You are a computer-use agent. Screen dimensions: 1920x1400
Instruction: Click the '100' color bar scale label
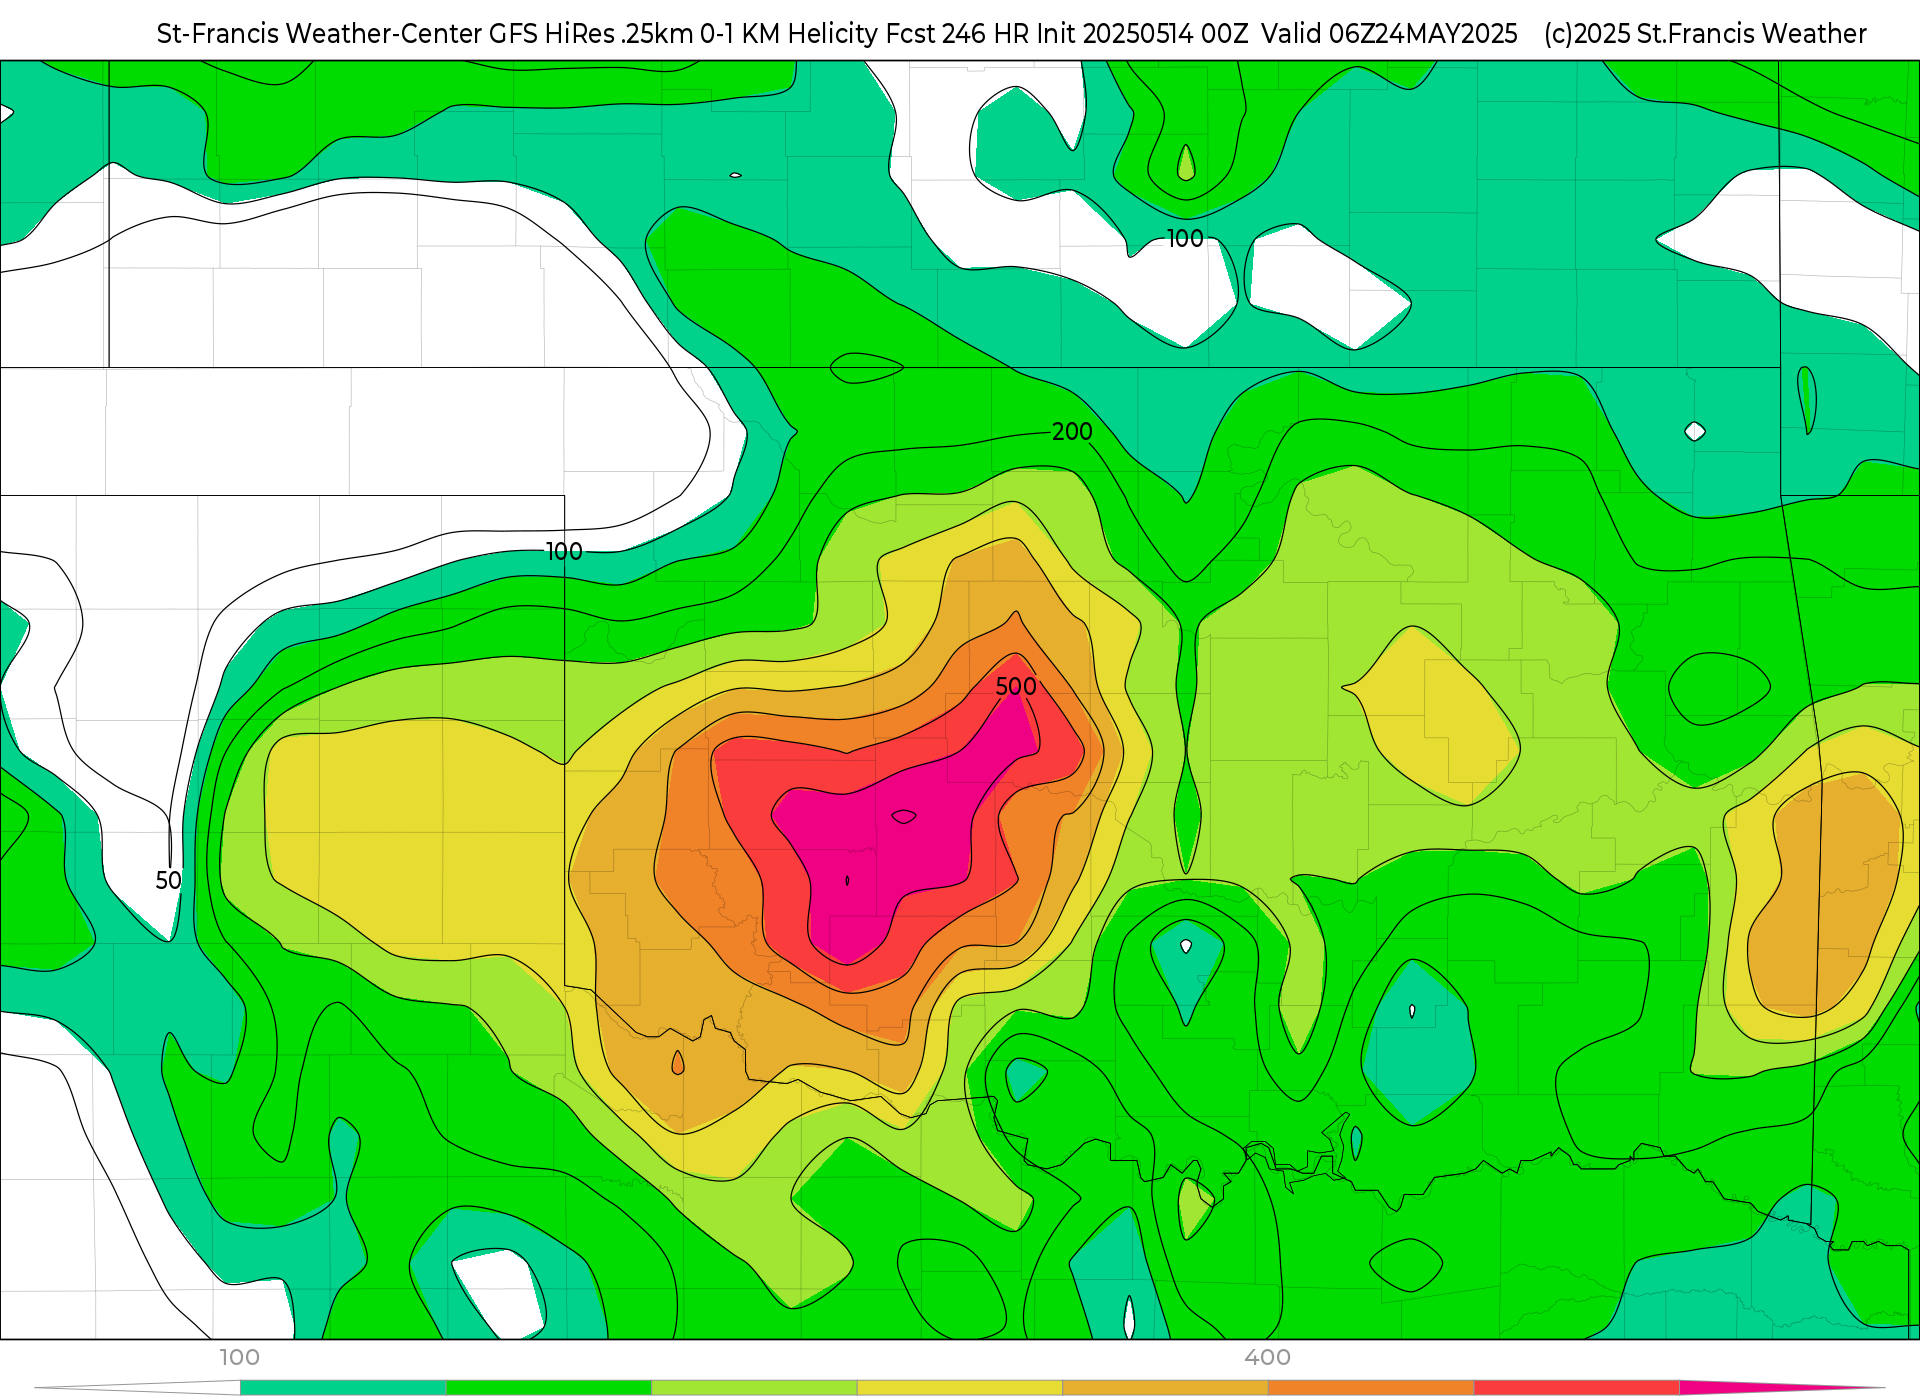click(240, 1357)
